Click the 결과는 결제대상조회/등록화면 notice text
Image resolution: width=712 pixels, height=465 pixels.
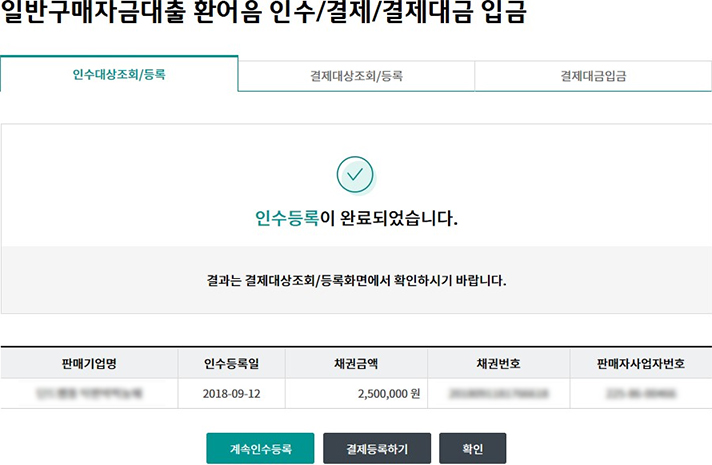click(x=356, y=281)
